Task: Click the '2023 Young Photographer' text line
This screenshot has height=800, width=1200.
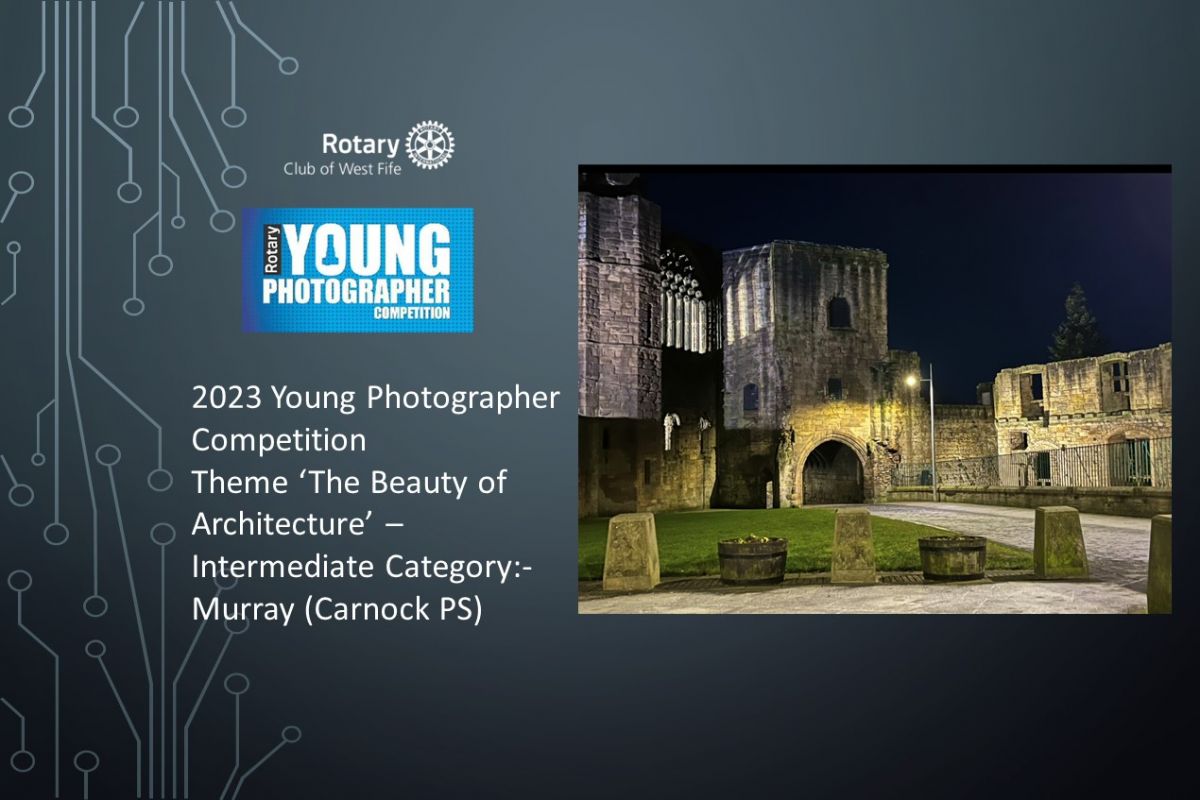Action: coord(375,398)
